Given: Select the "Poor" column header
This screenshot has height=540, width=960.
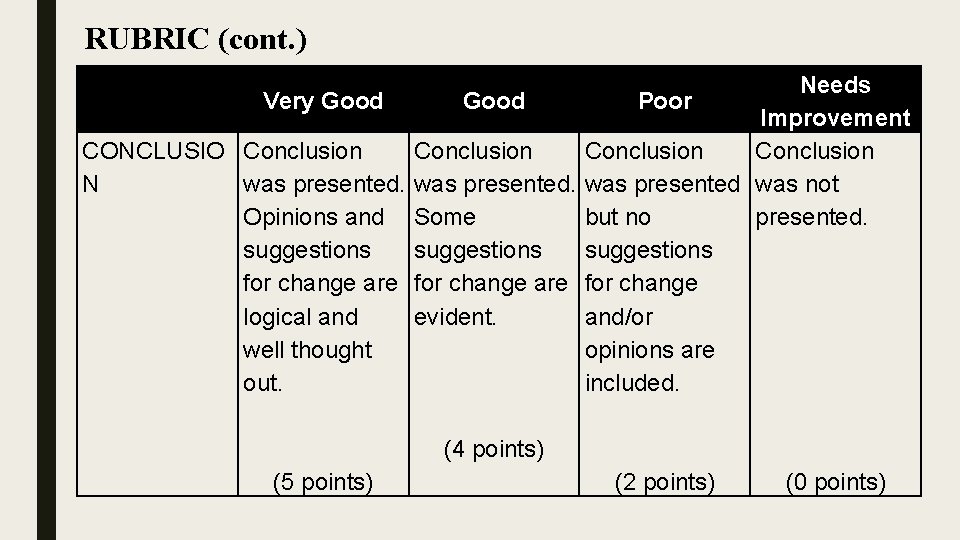Looking at the screenshot, I should (665, 101).
